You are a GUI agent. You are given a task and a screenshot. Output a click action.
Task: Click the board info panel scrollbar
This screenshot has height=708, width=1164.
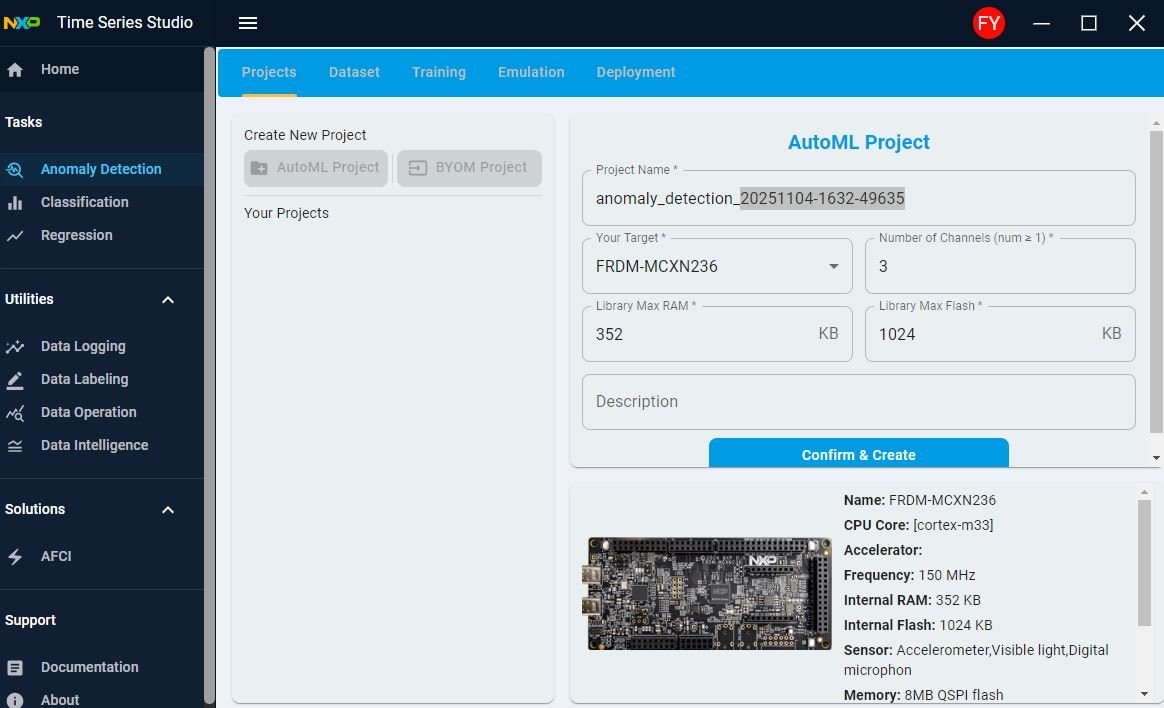(x=1144, y=560)
